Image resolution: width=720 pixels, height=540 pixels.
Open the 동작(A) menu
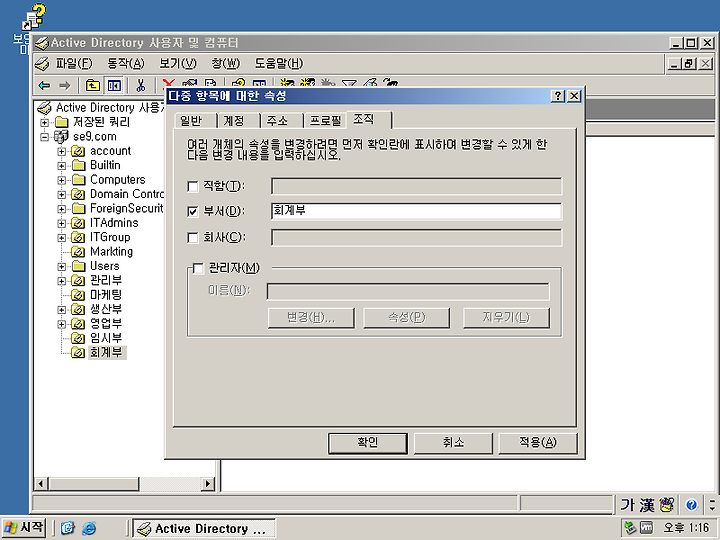coord(125,63)
